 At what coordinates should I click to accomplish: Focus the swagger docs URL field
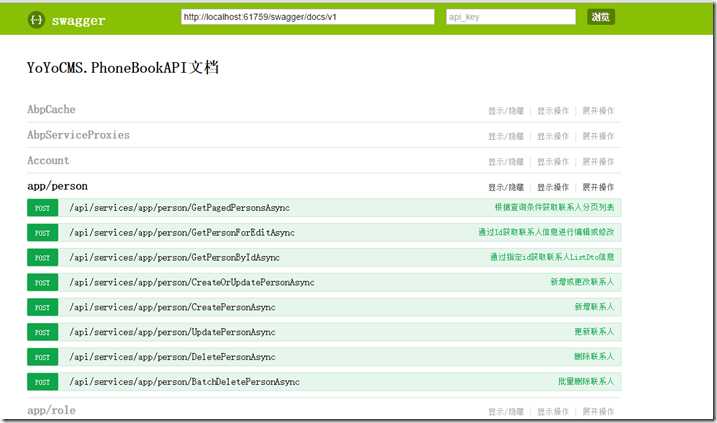click(x=307, y=17)
